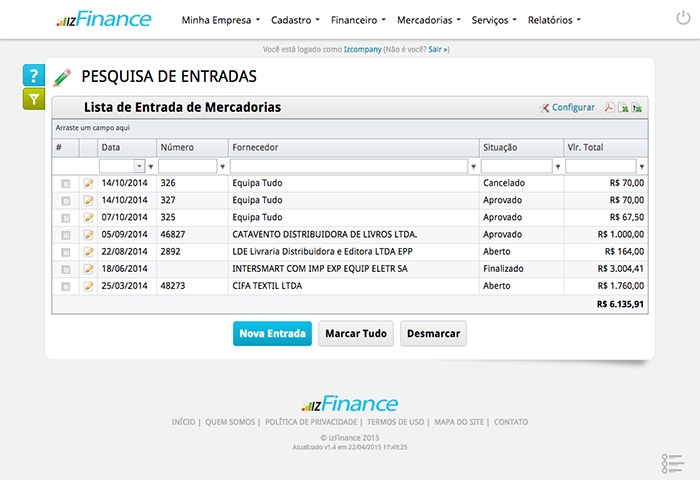The height and width of the screenshot is (480, 700).
Task: Open the Minha Empresa menu
Action: 220,20
